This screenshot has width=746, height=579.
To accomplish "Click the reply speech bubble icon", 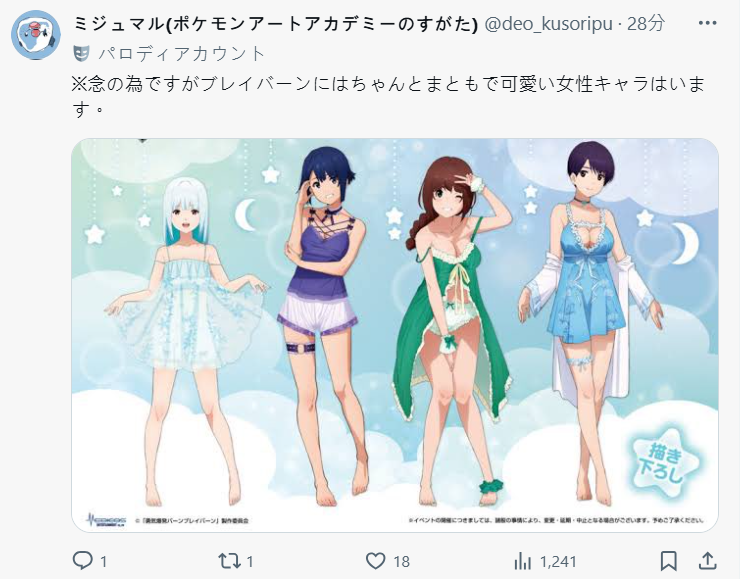I will [x=82, y=561].
